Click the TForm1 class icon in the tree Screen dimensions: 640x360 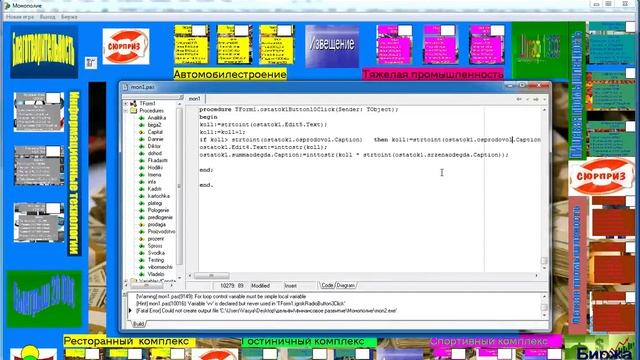pyautogui.click(x=133, y=104)
